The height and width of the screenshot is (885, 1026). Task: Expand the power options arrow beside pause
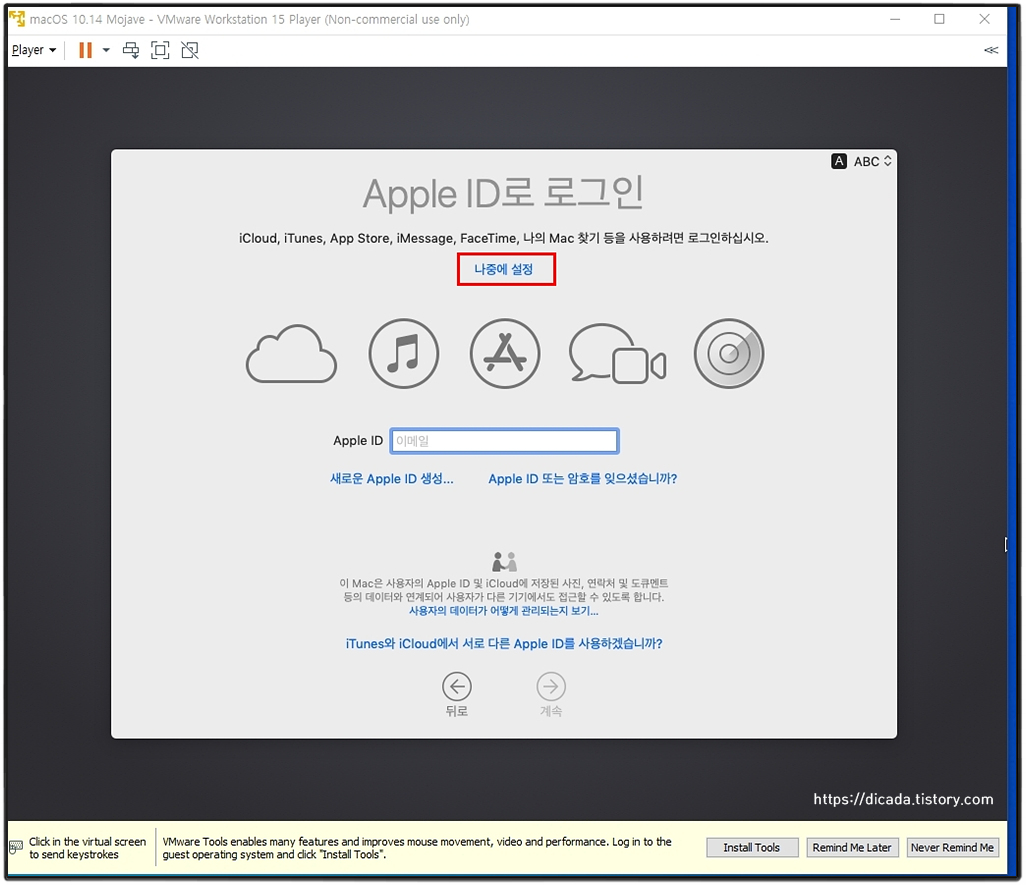click(x=106, y=50)
